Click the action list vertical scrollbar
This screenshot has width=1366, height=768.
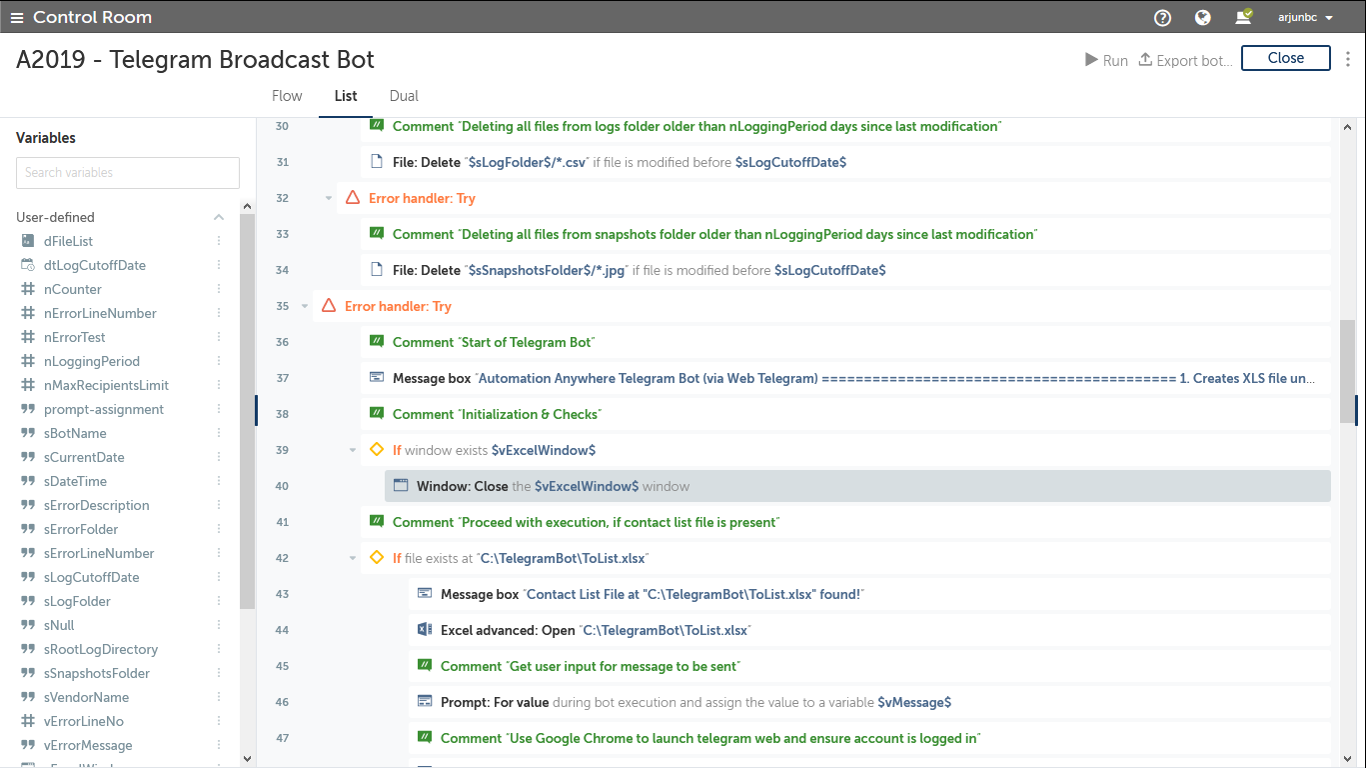coord(1347,370)
